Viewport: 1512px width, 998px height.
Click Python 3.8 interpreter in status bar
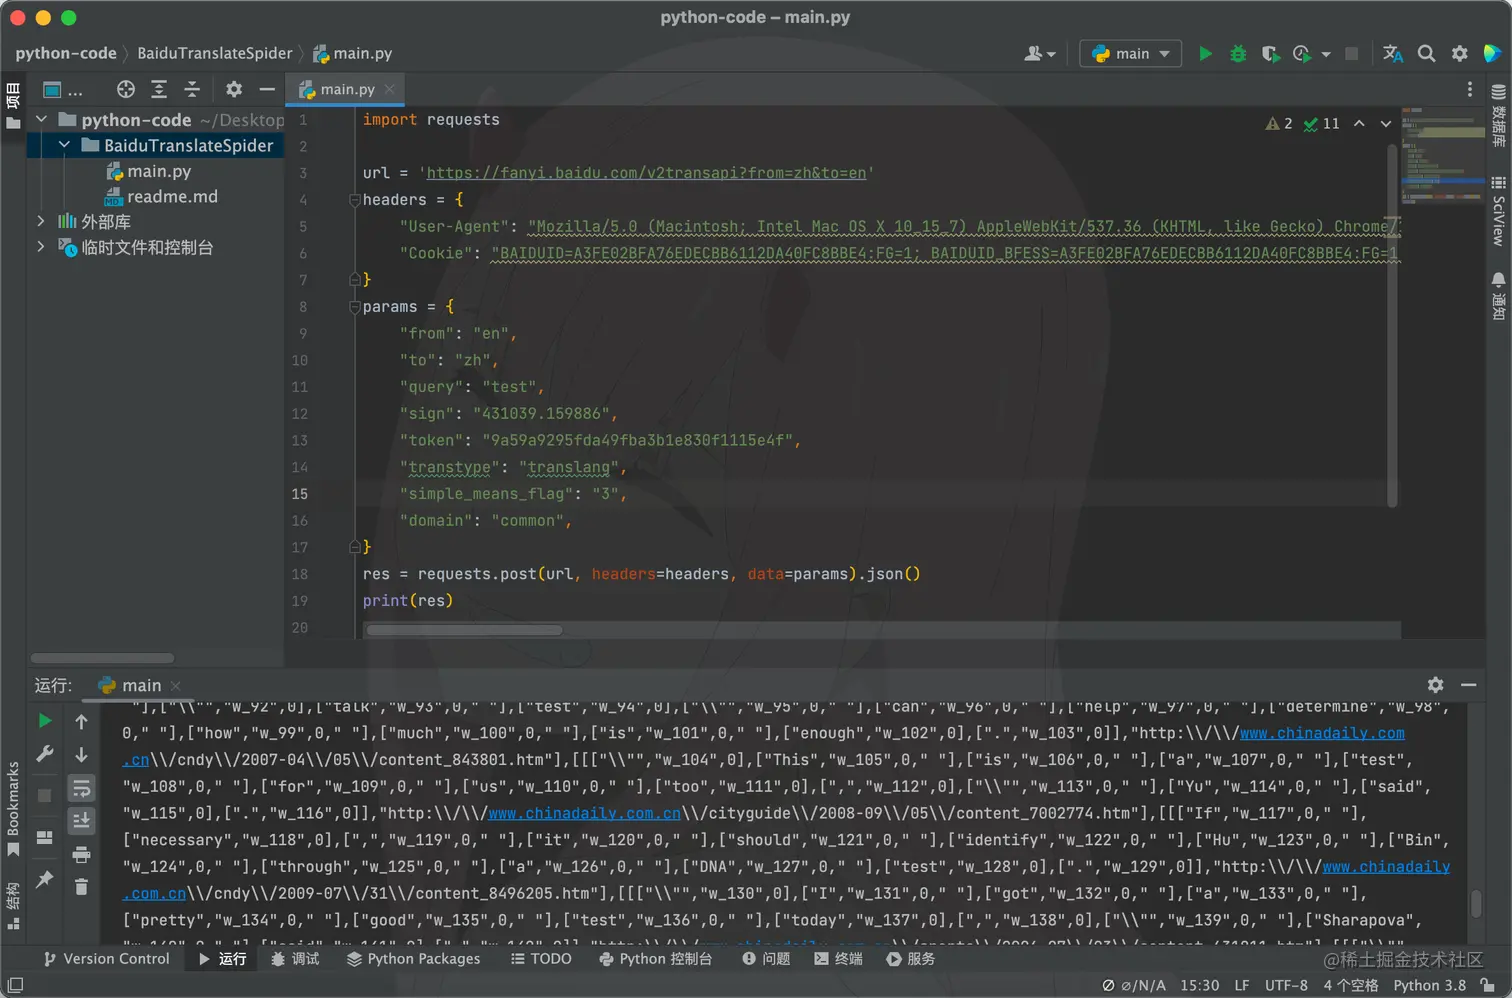click(1430, 985)
